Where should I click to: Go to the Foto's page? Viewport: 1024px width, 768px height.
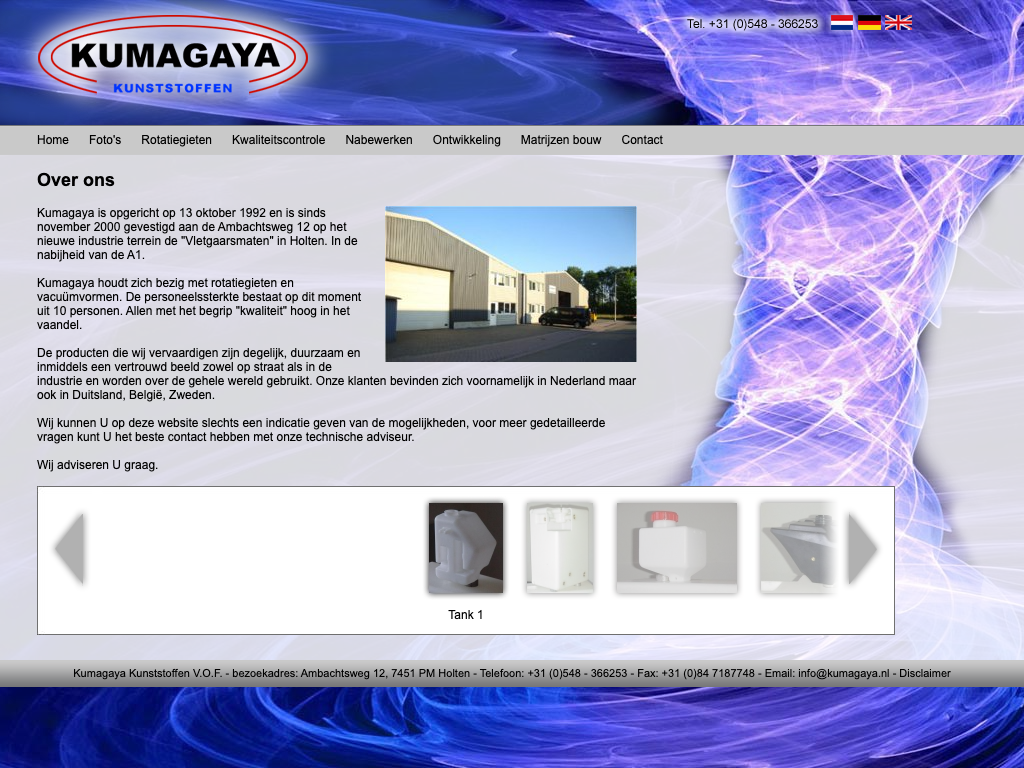(x=105, y=140)
